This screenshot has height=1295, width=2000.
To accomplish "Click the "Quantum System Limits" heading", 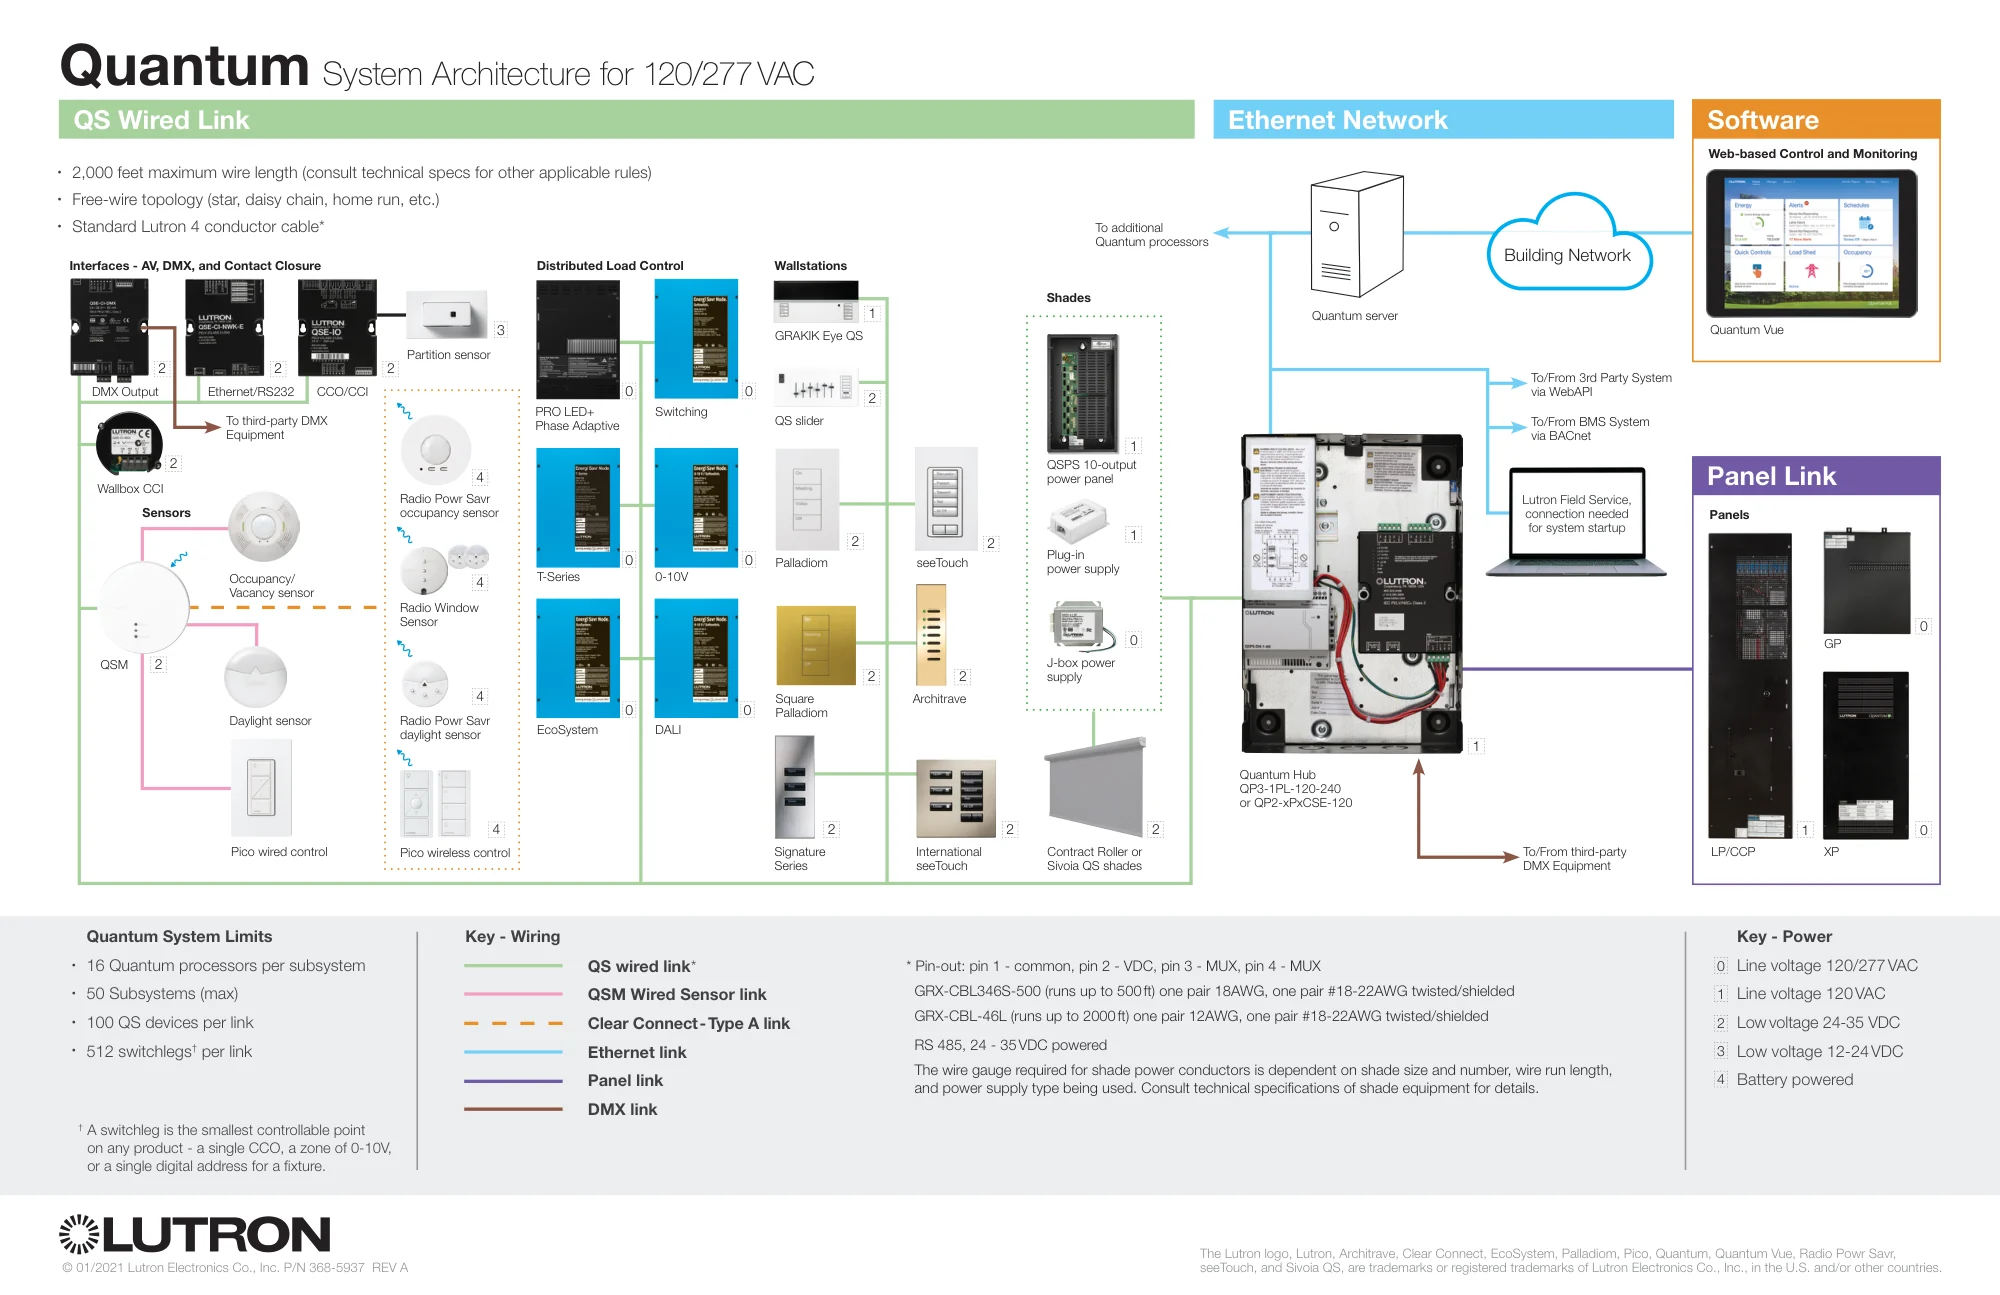I will [x=179, y=936].
